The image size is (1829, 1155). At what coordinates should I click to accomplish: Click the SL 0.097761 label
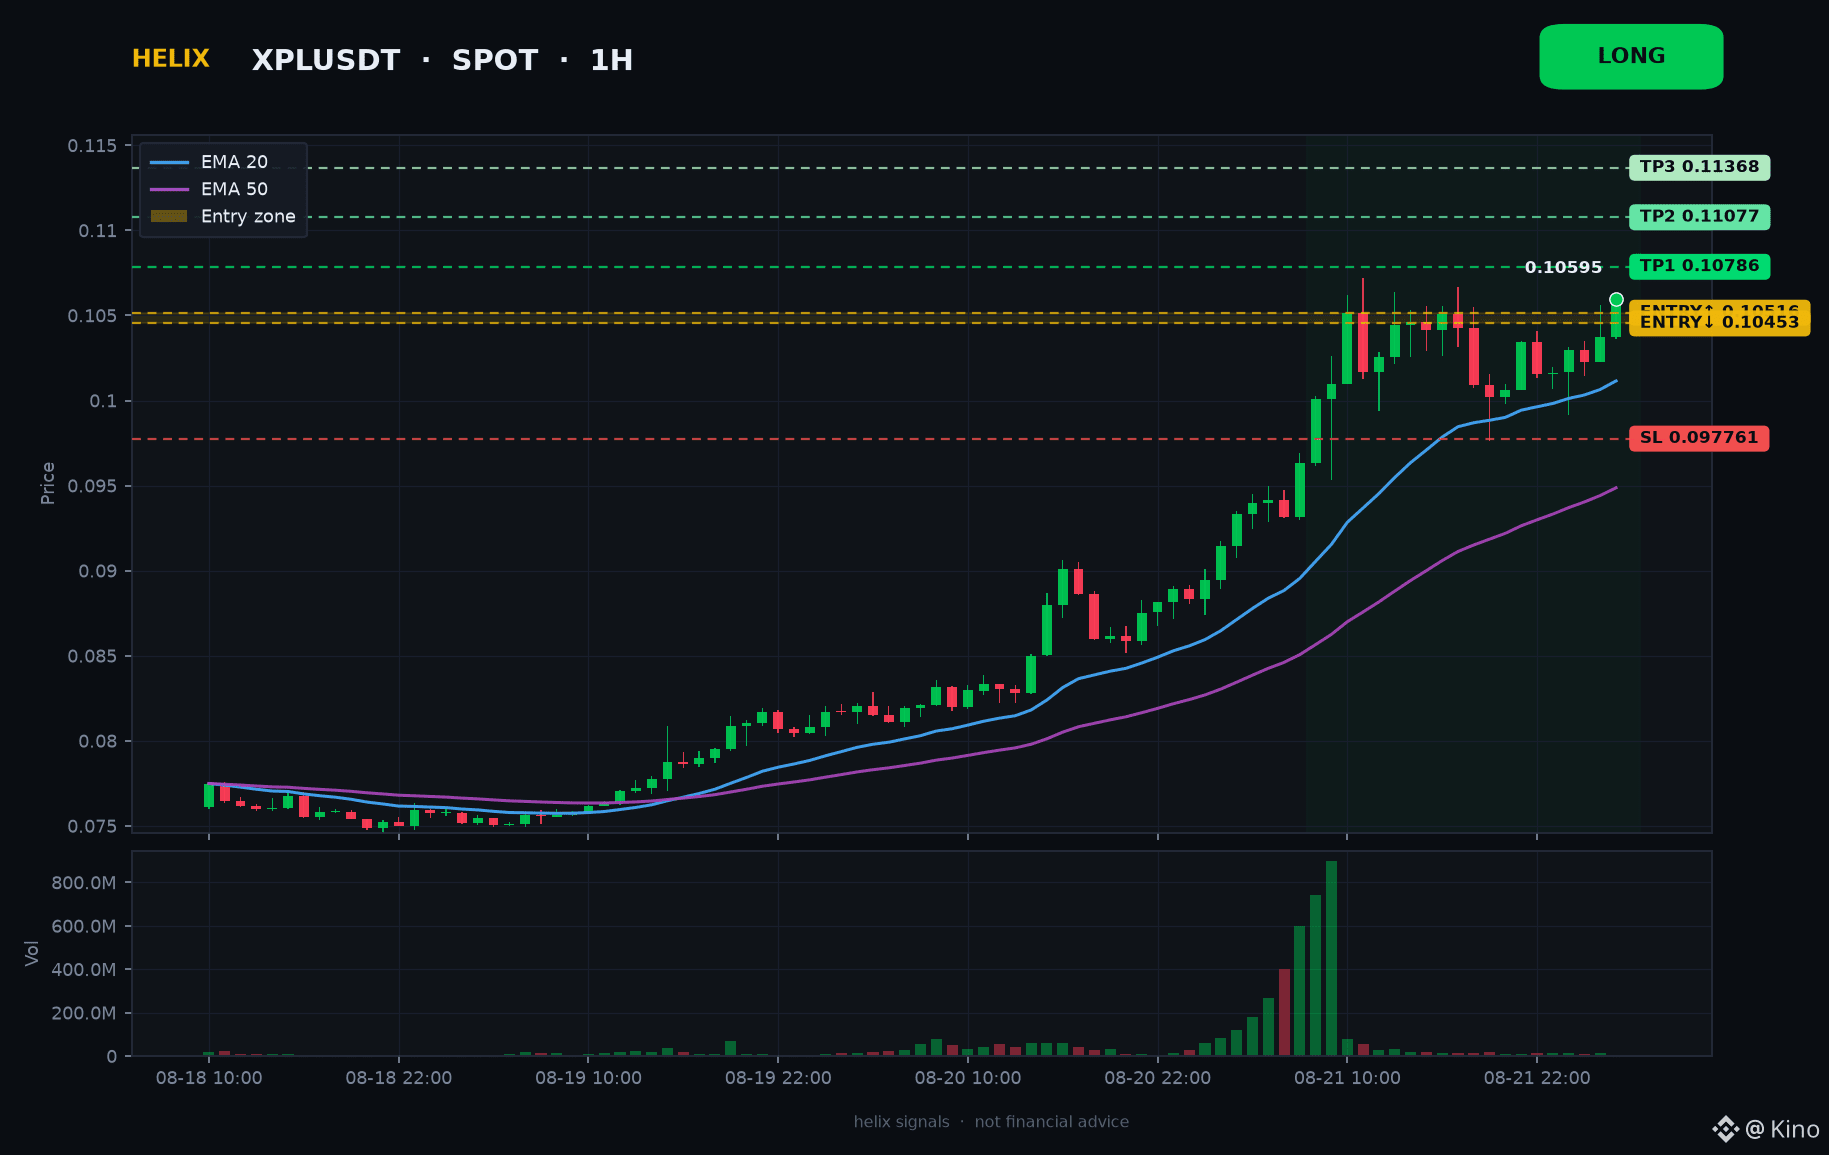(x=1699, y=438)
